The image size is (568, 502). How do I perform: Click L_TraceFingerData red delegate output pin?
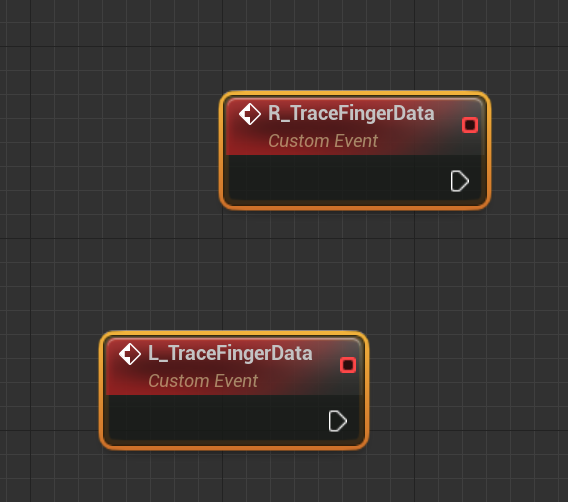348,365
